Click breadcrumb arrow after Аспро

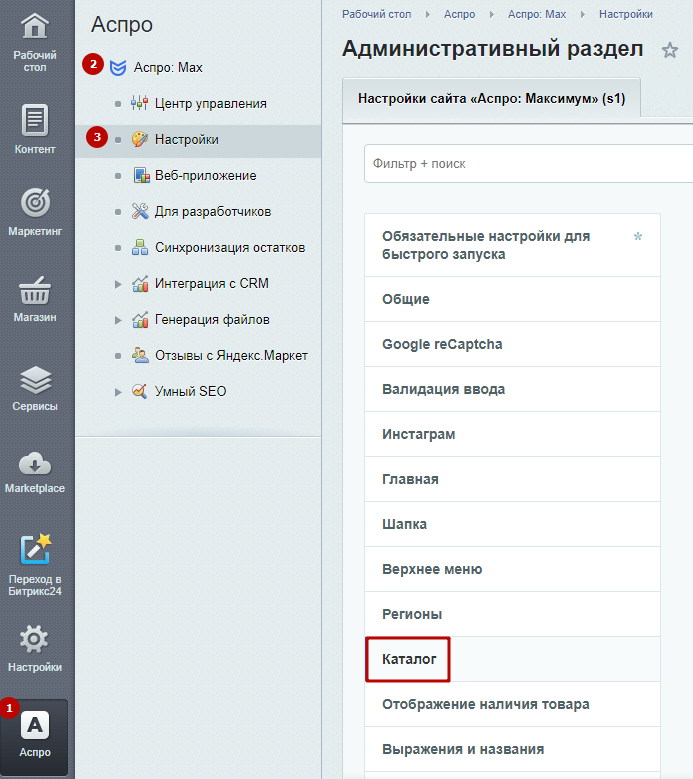click(x=492, y=14)
